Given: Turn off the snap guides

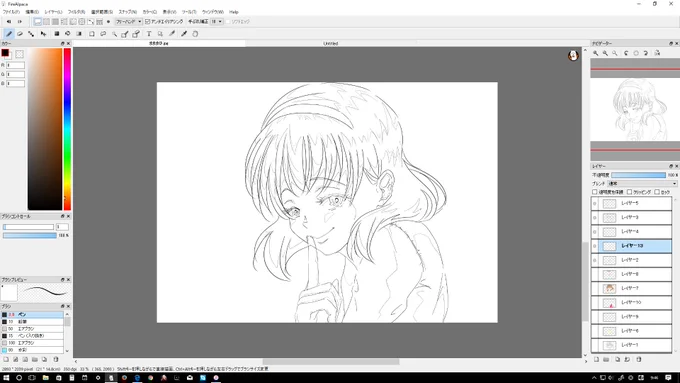Looking at the screenshot, I should point(38,21).
